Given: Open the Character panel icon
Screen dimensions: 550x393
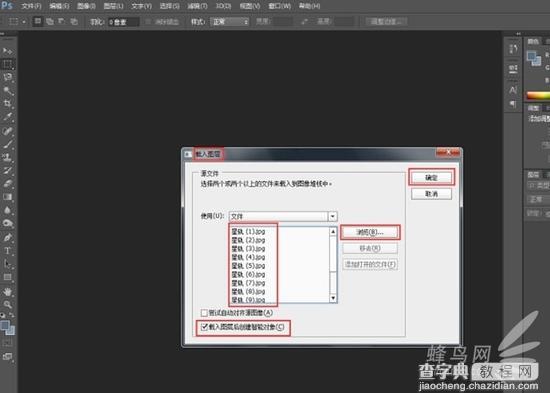Looking at the screenshot, I should (513, 90).
